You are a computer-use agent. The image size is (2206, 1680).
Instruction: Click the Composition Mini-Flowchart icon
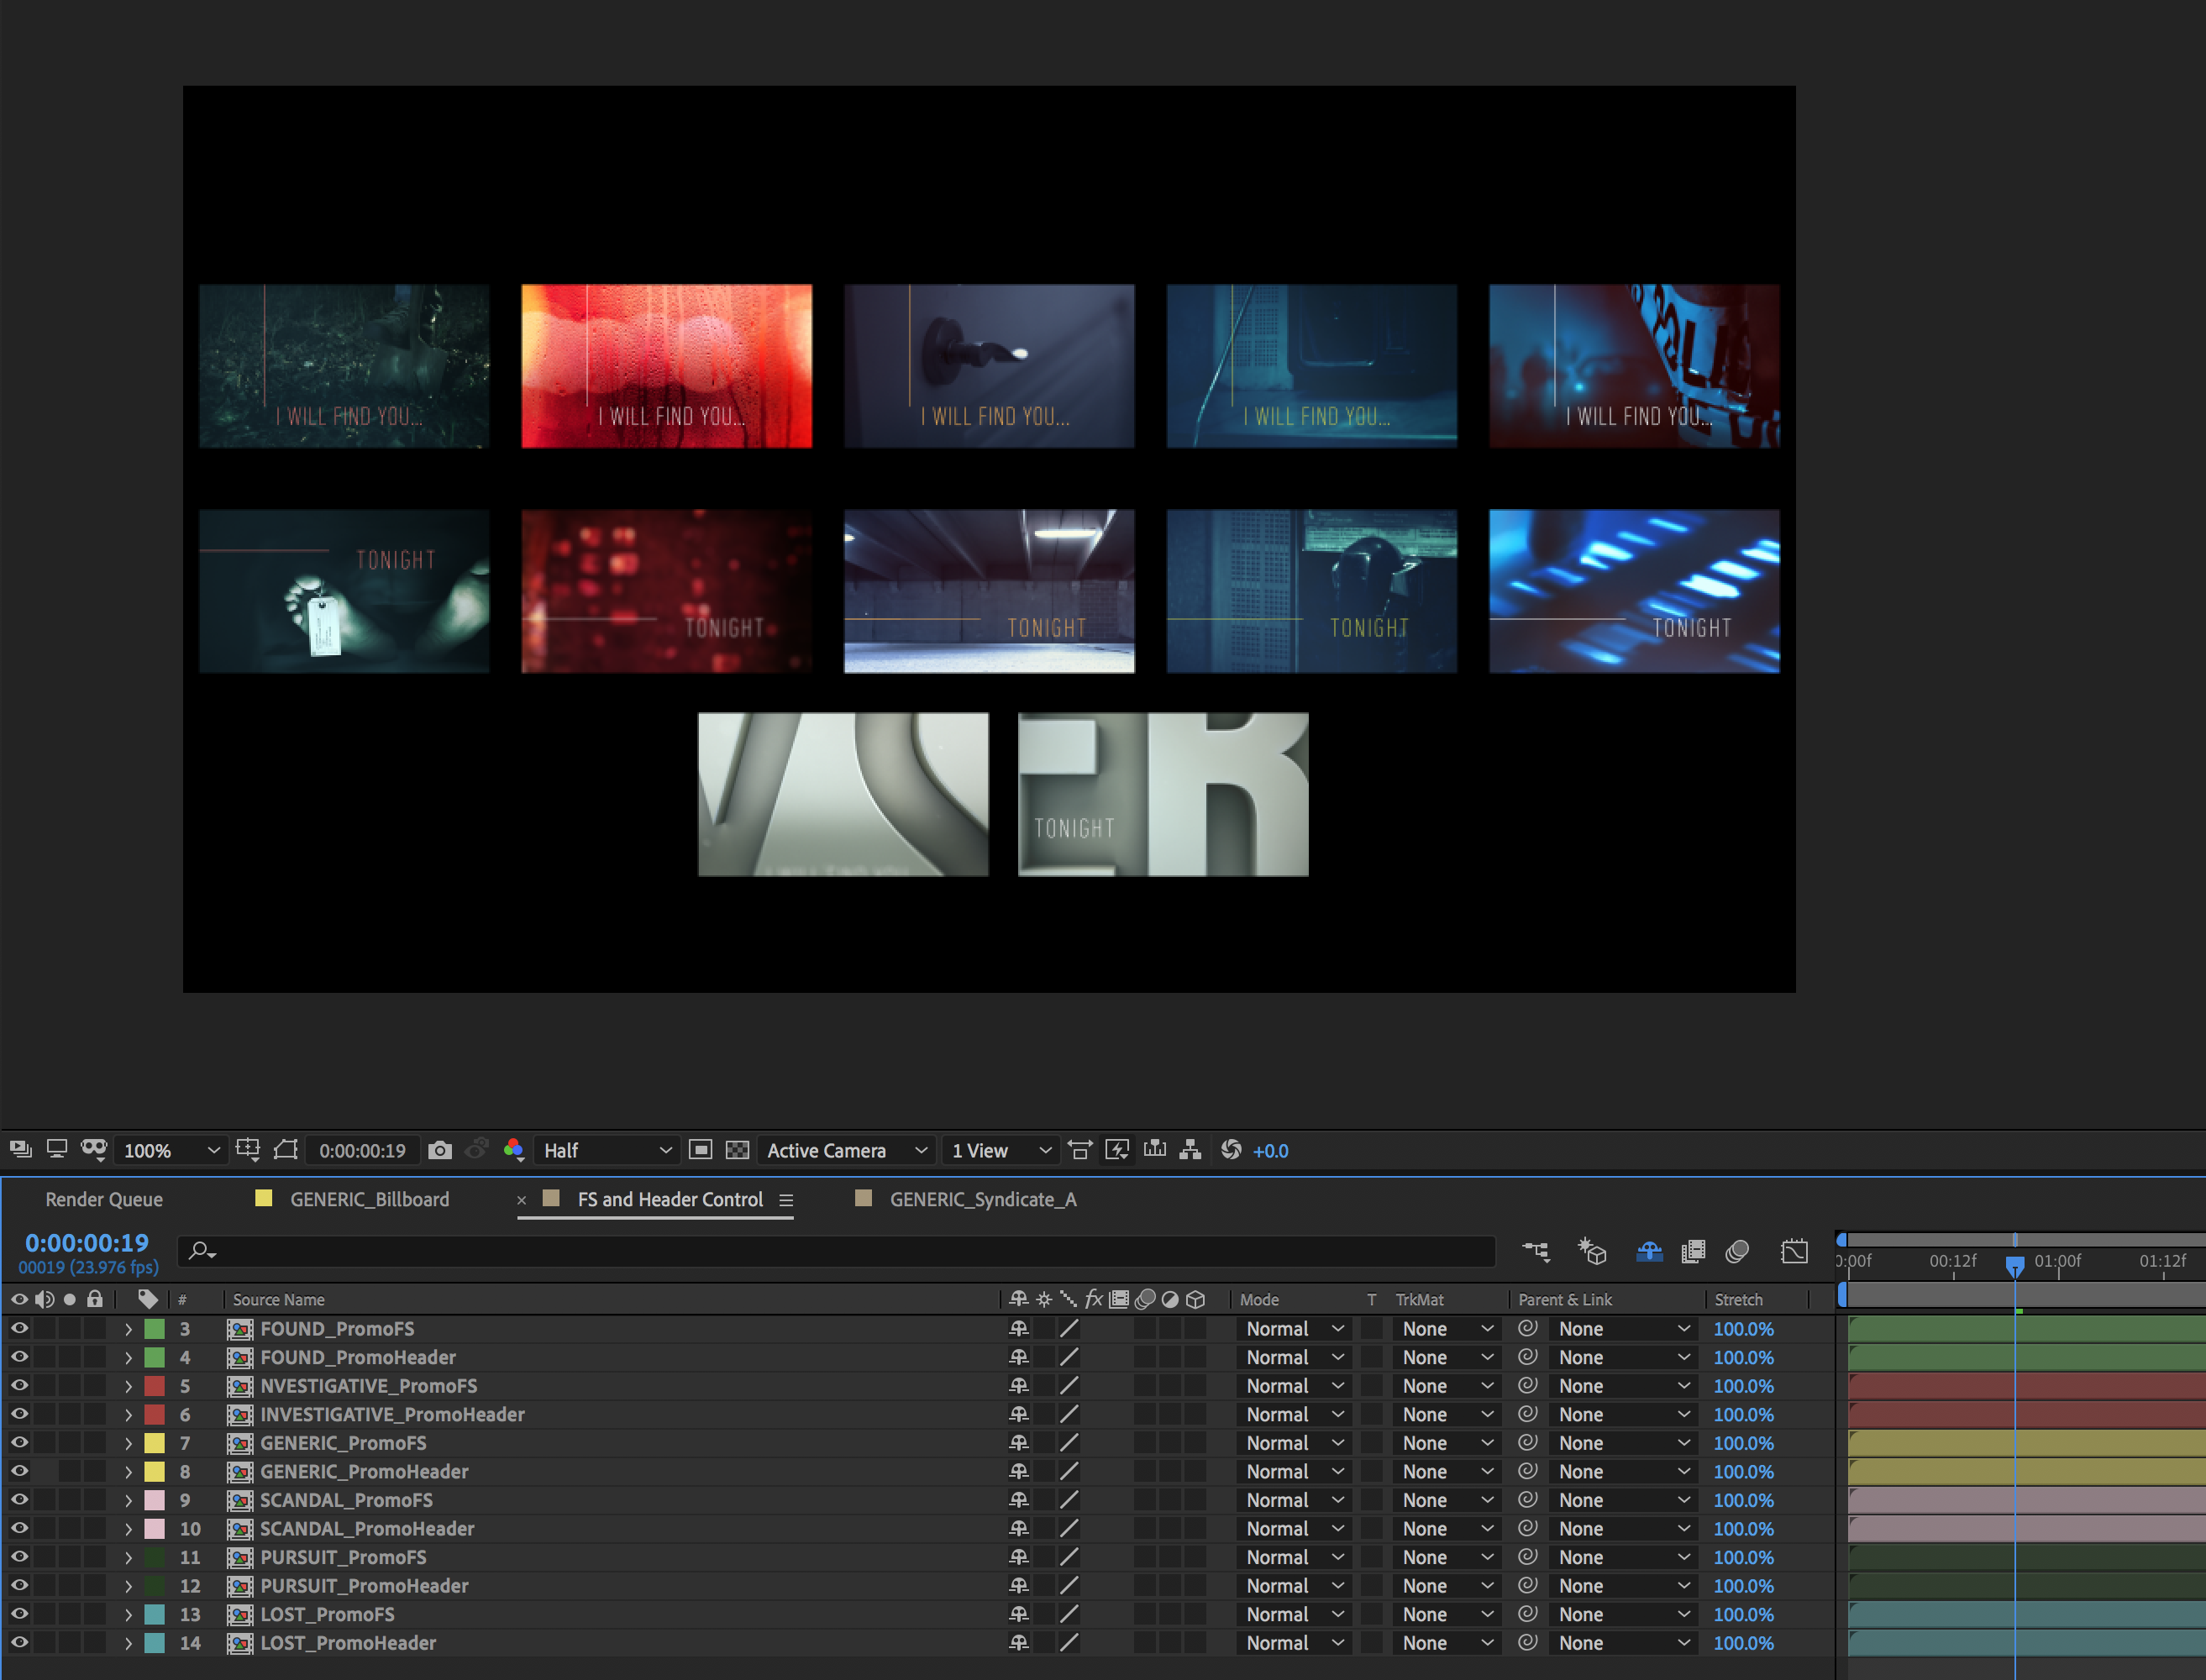coord(1536,1251)
